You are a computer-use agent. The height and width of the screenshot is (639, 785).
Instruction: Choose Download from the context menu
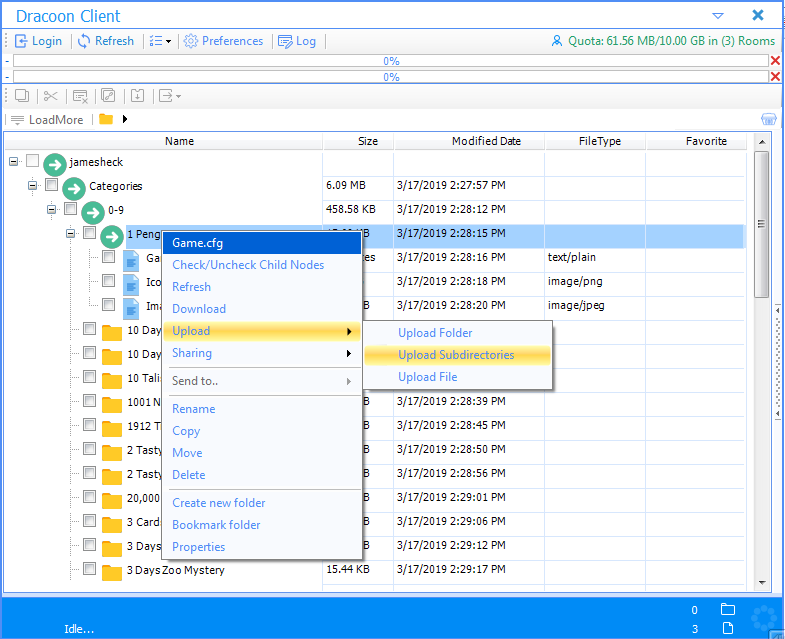point(261,309)
